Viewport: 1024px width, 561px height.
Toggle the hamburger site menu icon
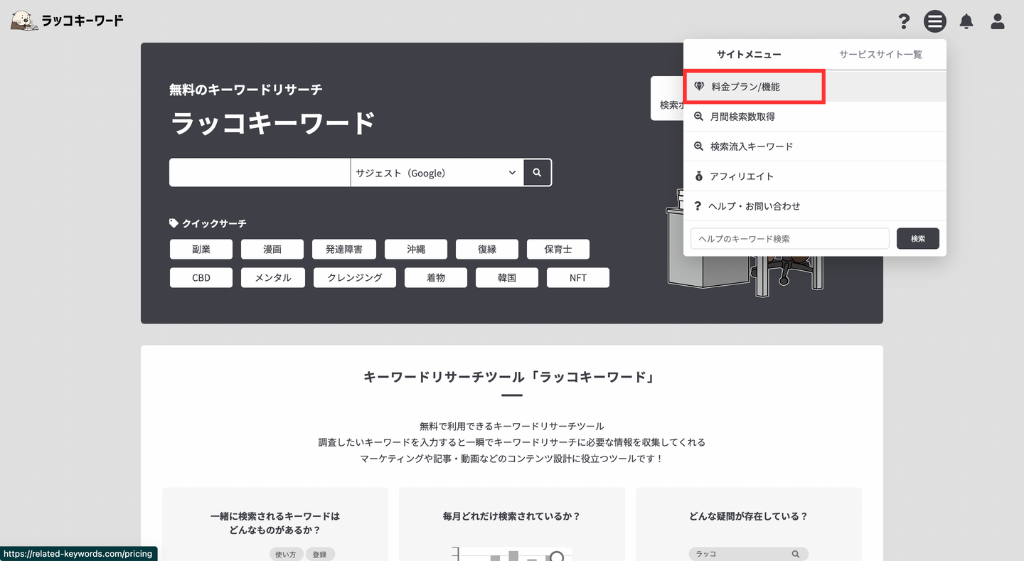point(935,22)
